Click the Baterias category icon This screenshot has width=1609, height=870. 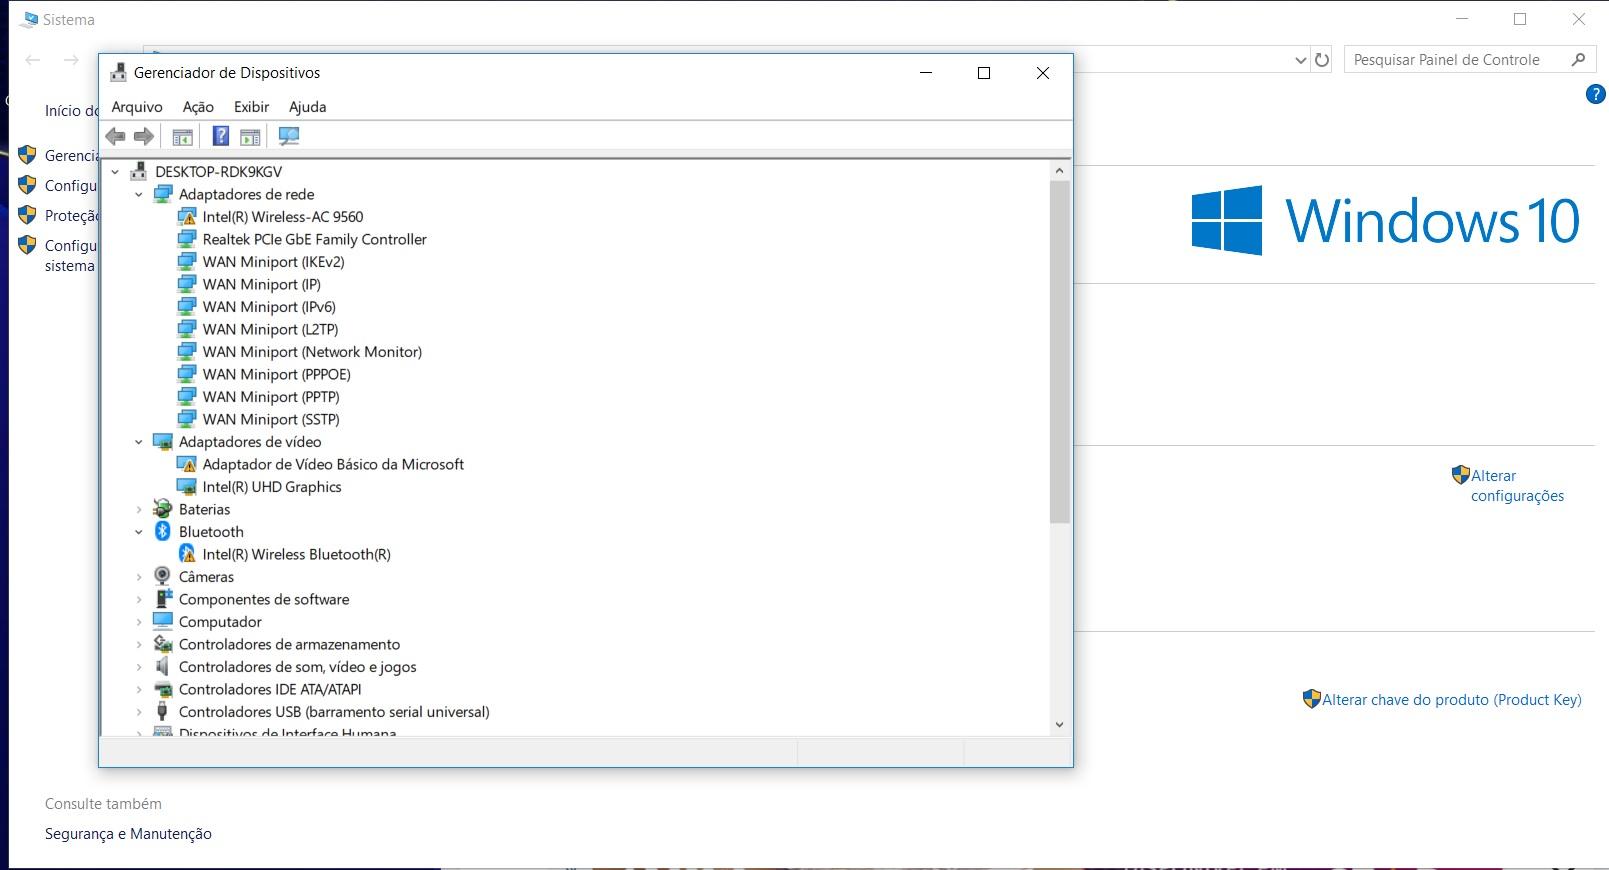(x=163, y=509)
